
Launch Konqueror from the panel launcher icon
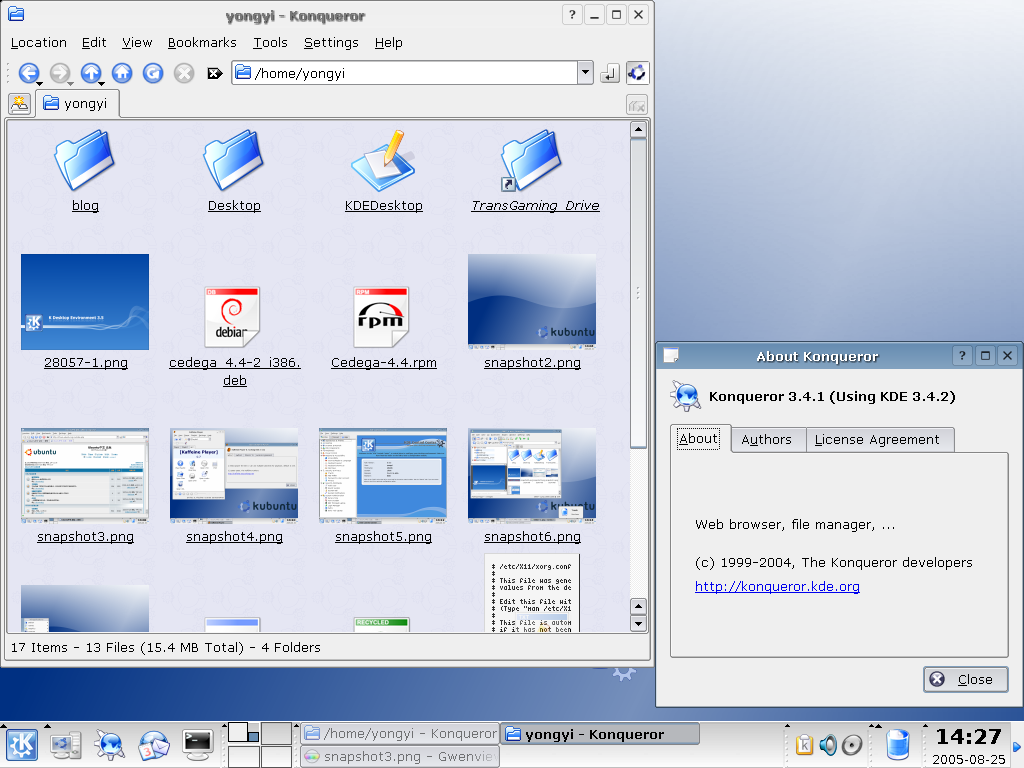click(x=109, y=745)
